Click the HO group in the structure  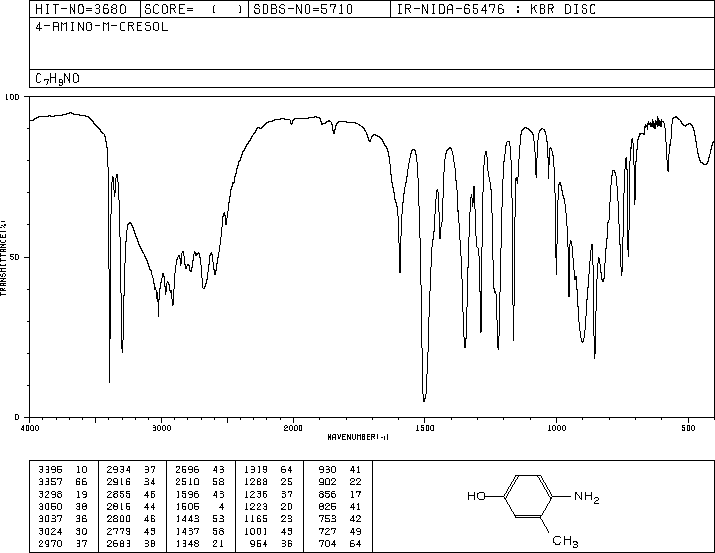click(477, 496)
